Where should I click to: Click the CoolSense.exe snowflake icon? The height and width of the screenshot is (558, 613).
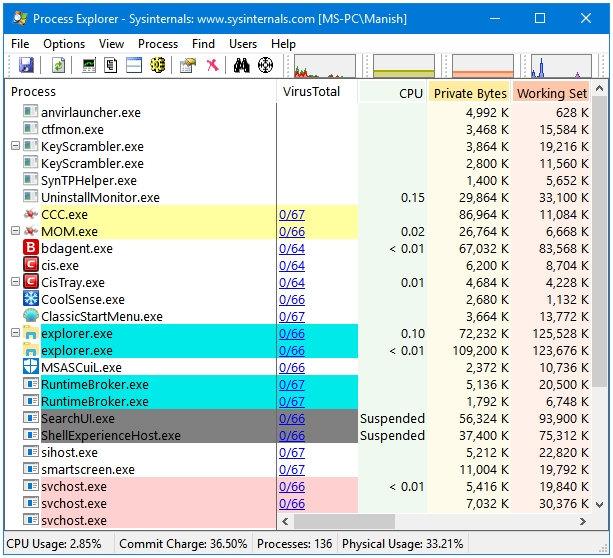(x=31, y=299)
